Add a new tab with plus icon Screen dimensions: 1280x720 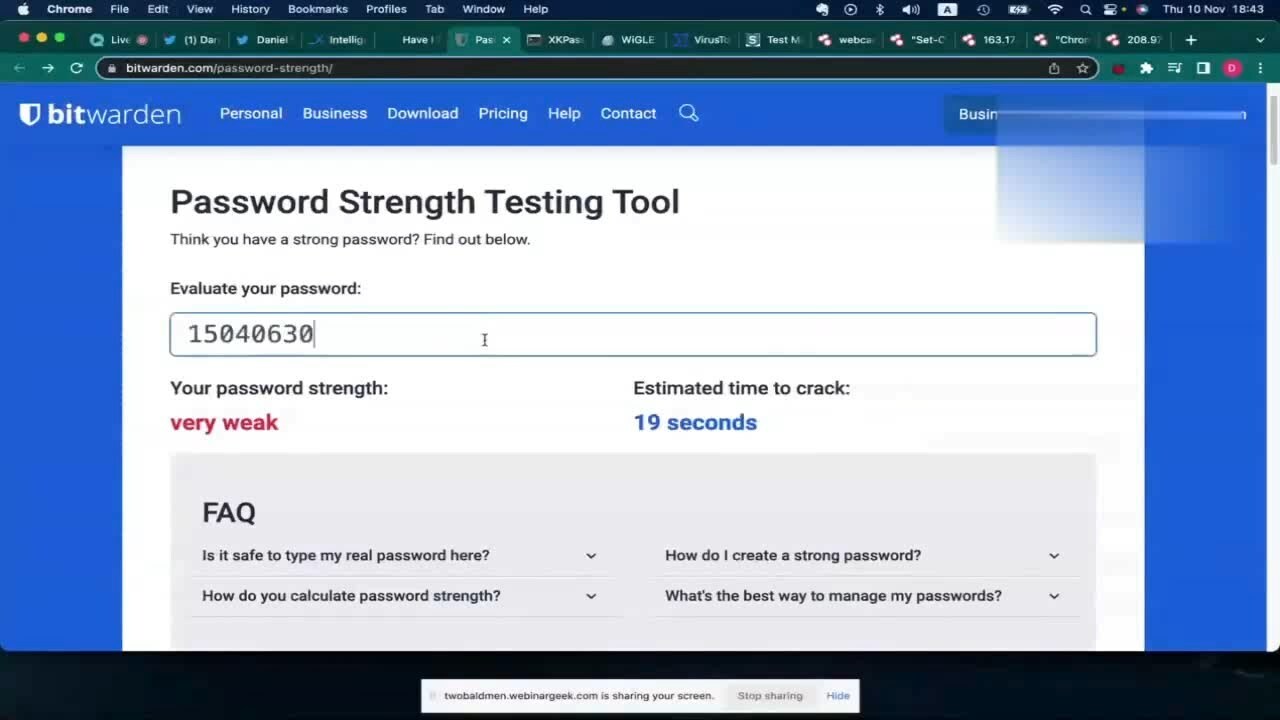(1190, 40)
